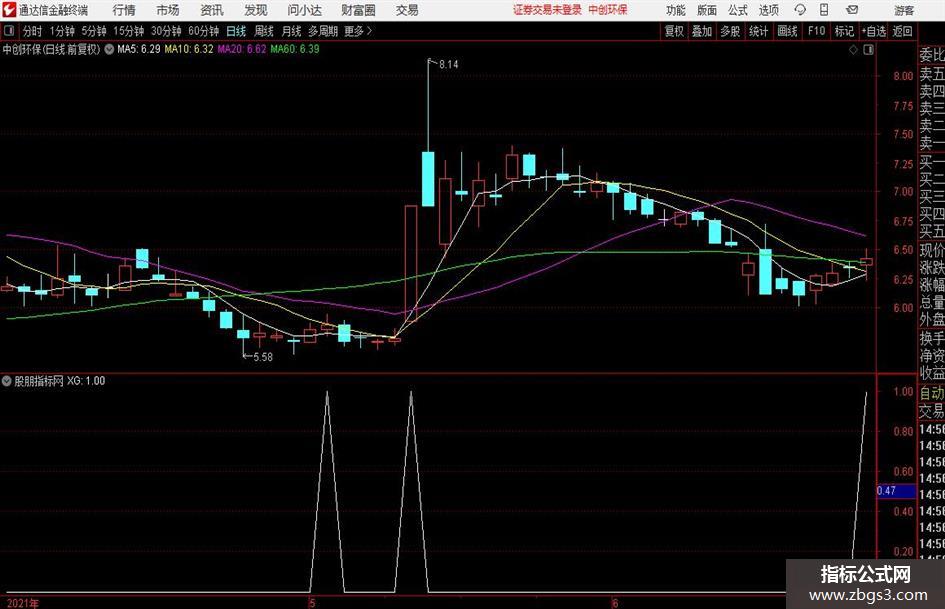Toggle the left panel icon beside 分时

pos(9,31)
